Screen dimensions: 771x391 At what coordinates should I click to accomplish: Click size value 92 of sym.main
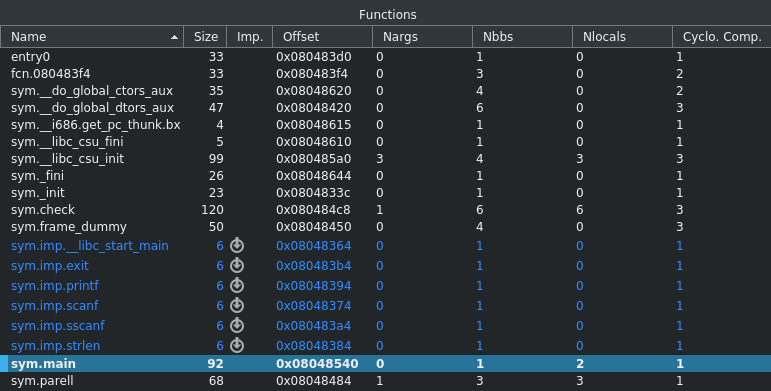coord(215,363)
